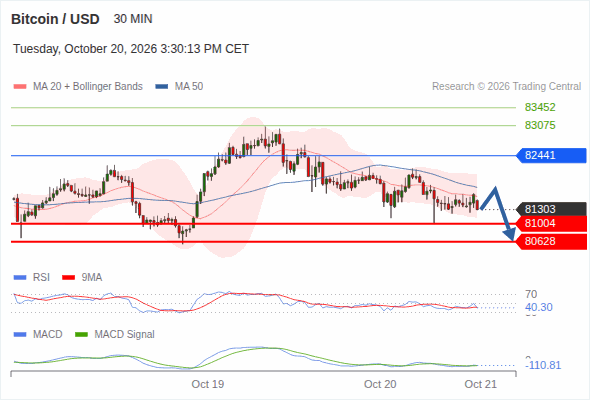Click the RSI legend label

(41, 278)
